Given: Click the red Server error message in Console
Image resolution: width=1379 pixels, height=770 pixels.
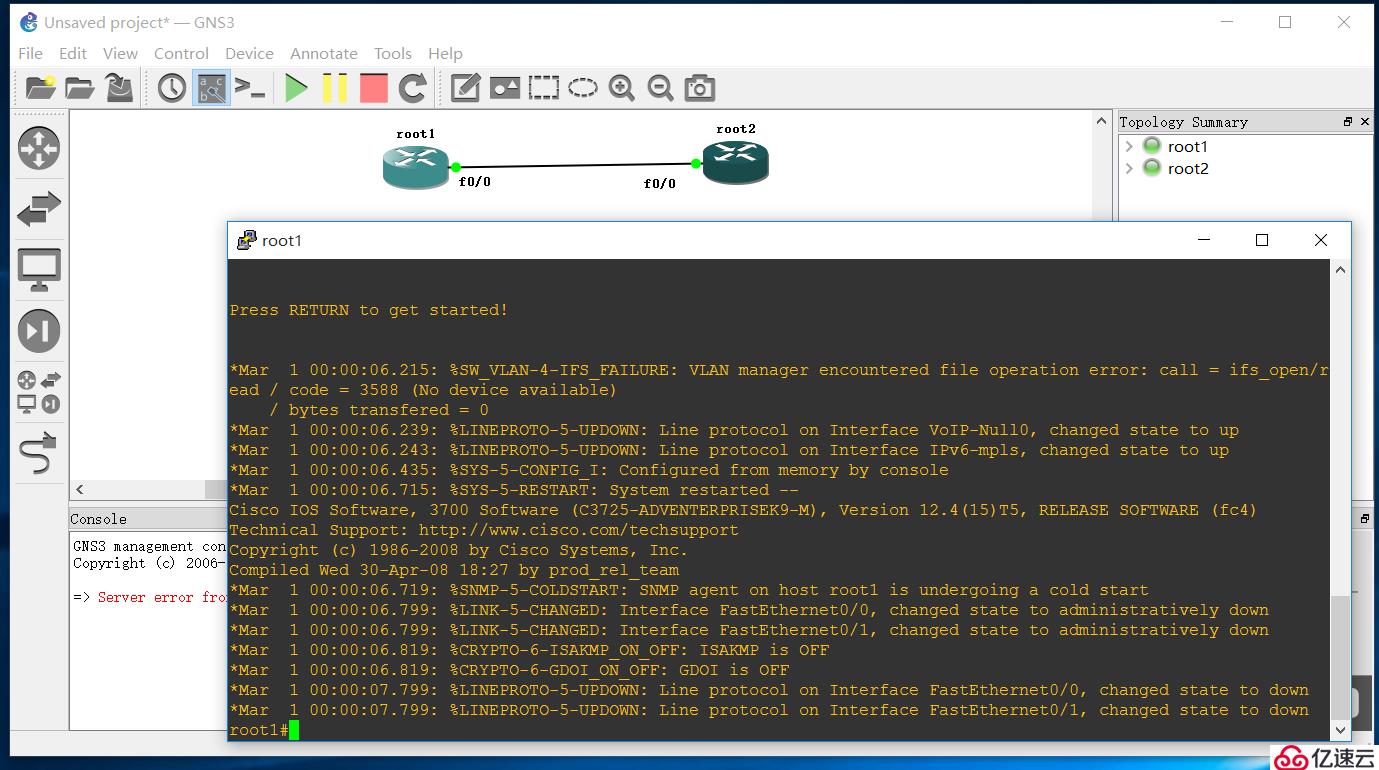Looking at the screenshot, I should pos(160,597).
